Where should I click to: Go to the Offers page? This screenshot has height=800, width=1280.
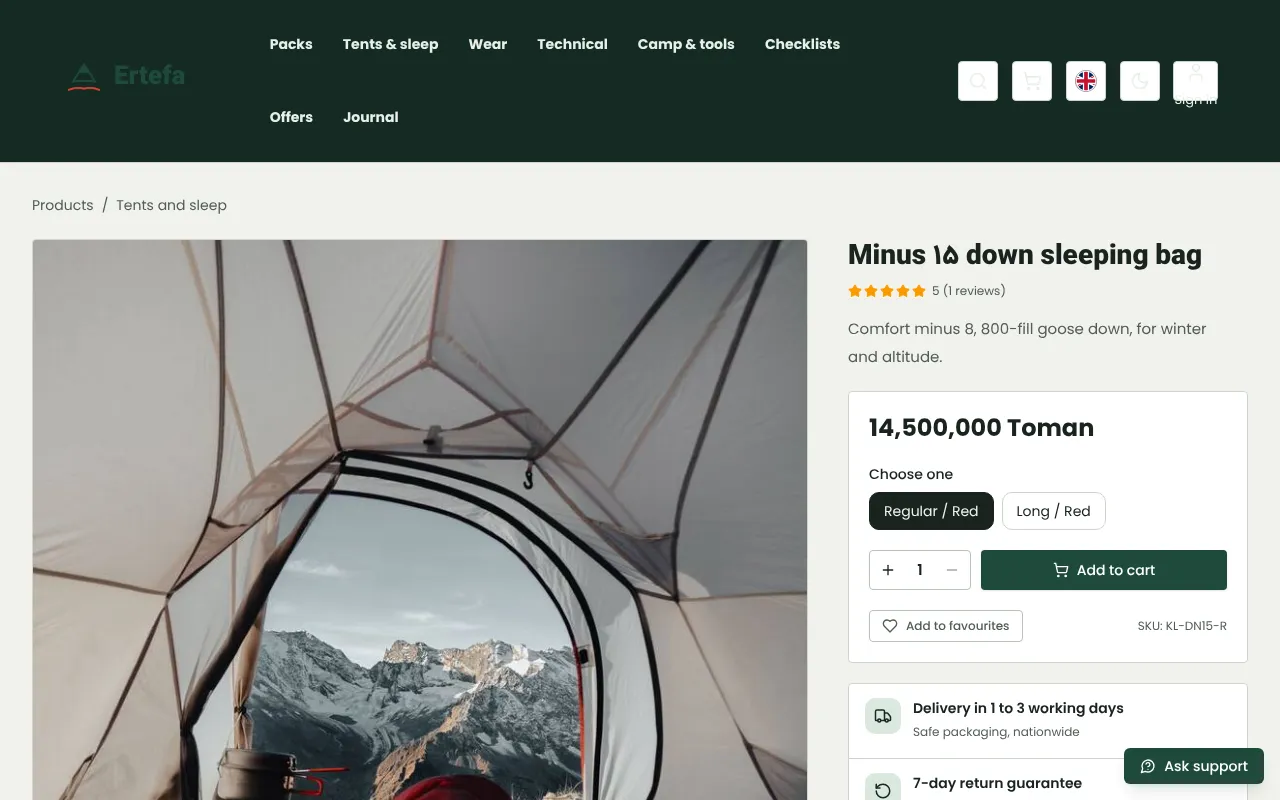pos(291,117)
